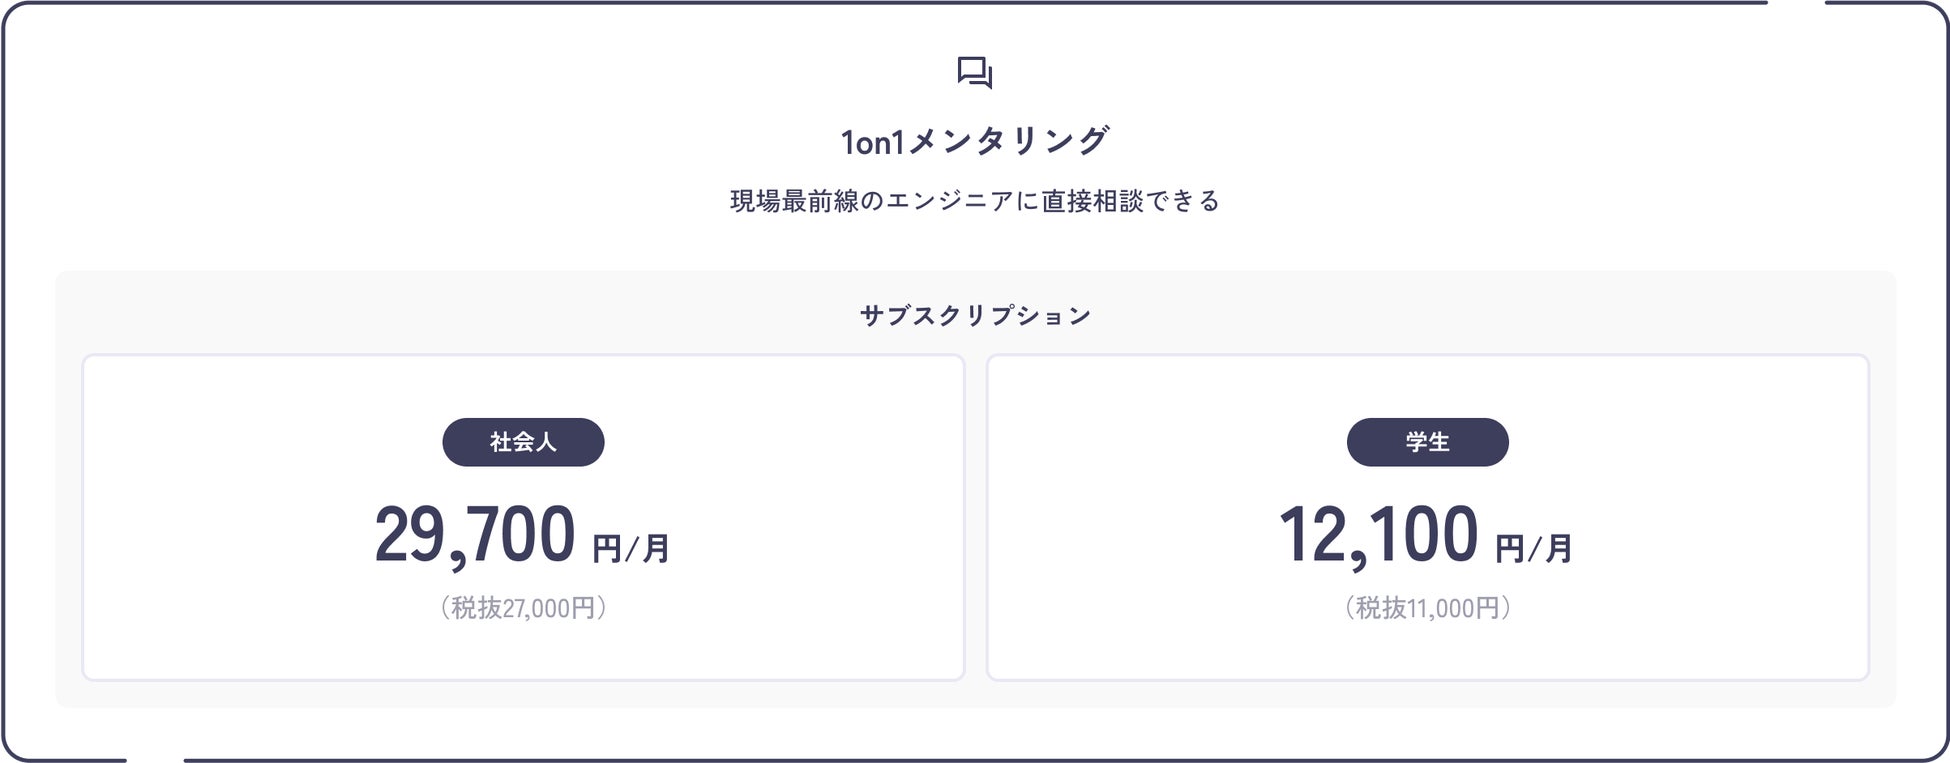Viewport: 1950px width, 763px height.
Task: Click the (税抜11,000円) tax-excluded note
Action: [1427, 608]
